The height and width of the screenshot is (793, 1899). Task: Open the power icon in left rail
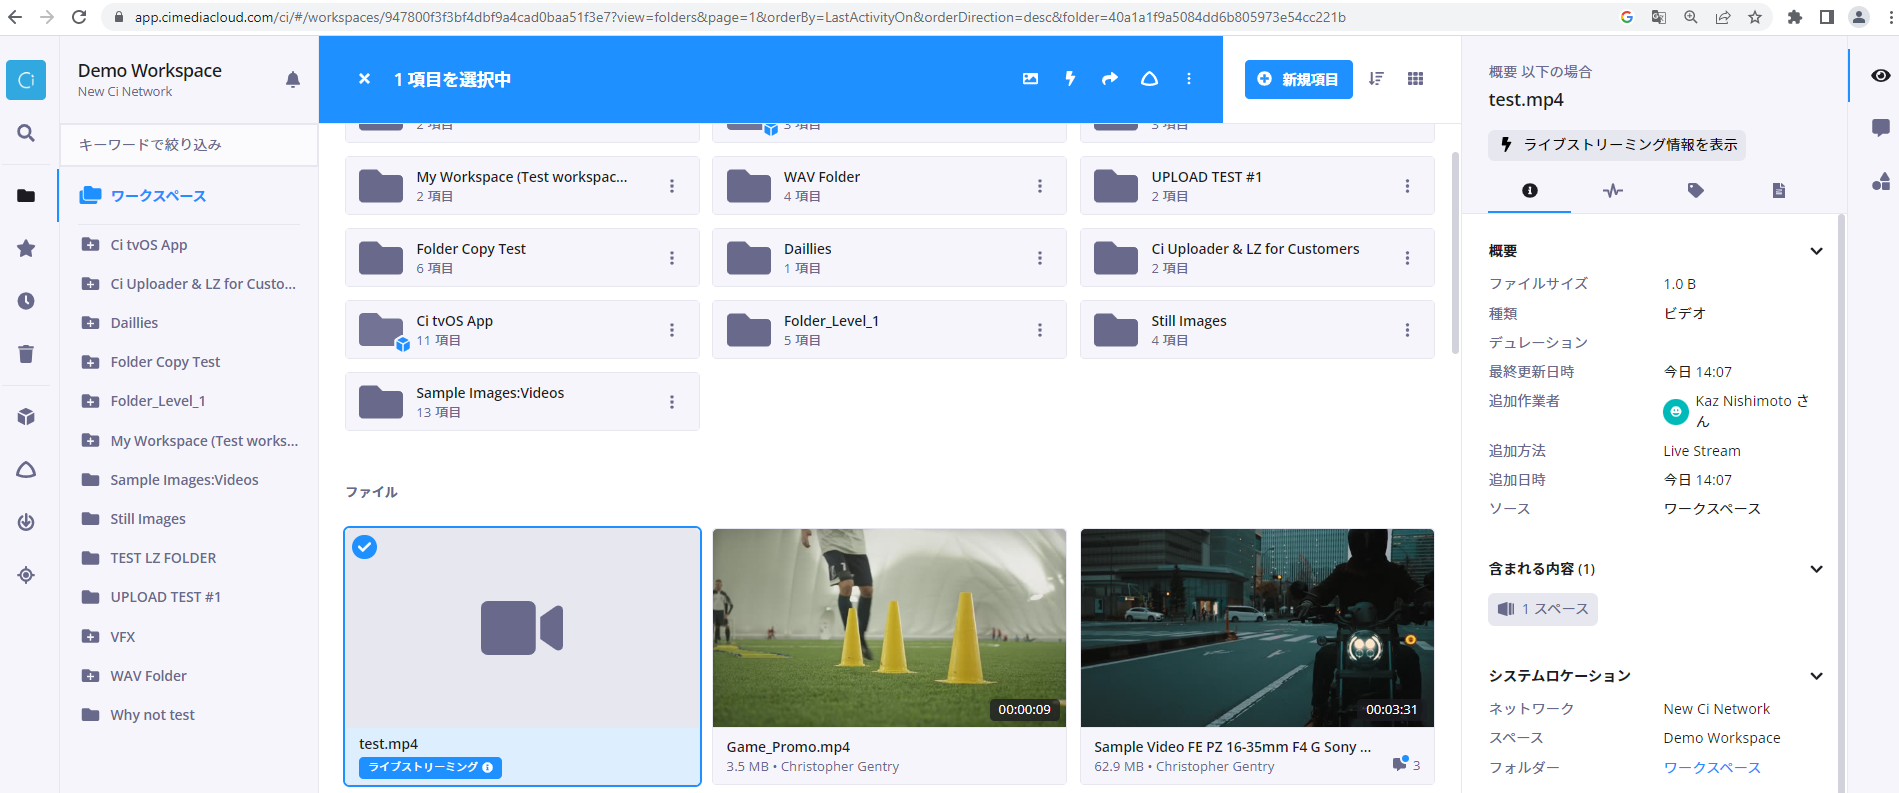(26, 522)
